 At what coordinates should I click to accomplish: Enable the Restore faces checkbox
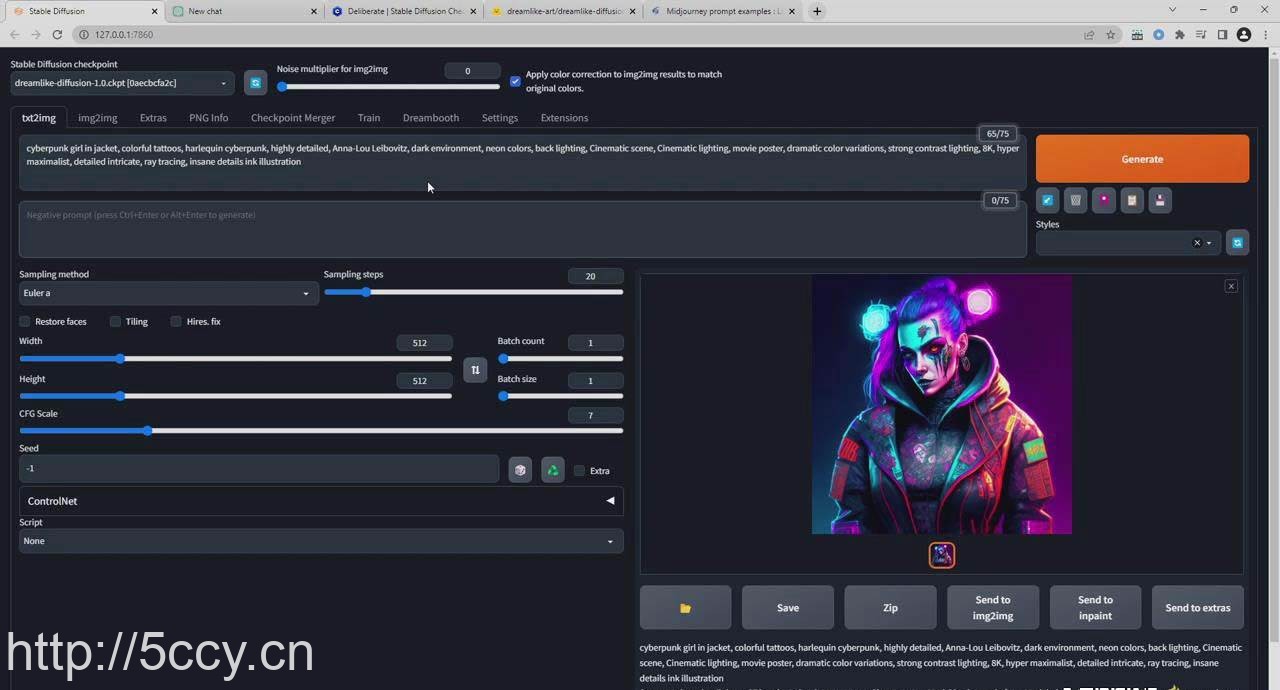click(25, 322)
